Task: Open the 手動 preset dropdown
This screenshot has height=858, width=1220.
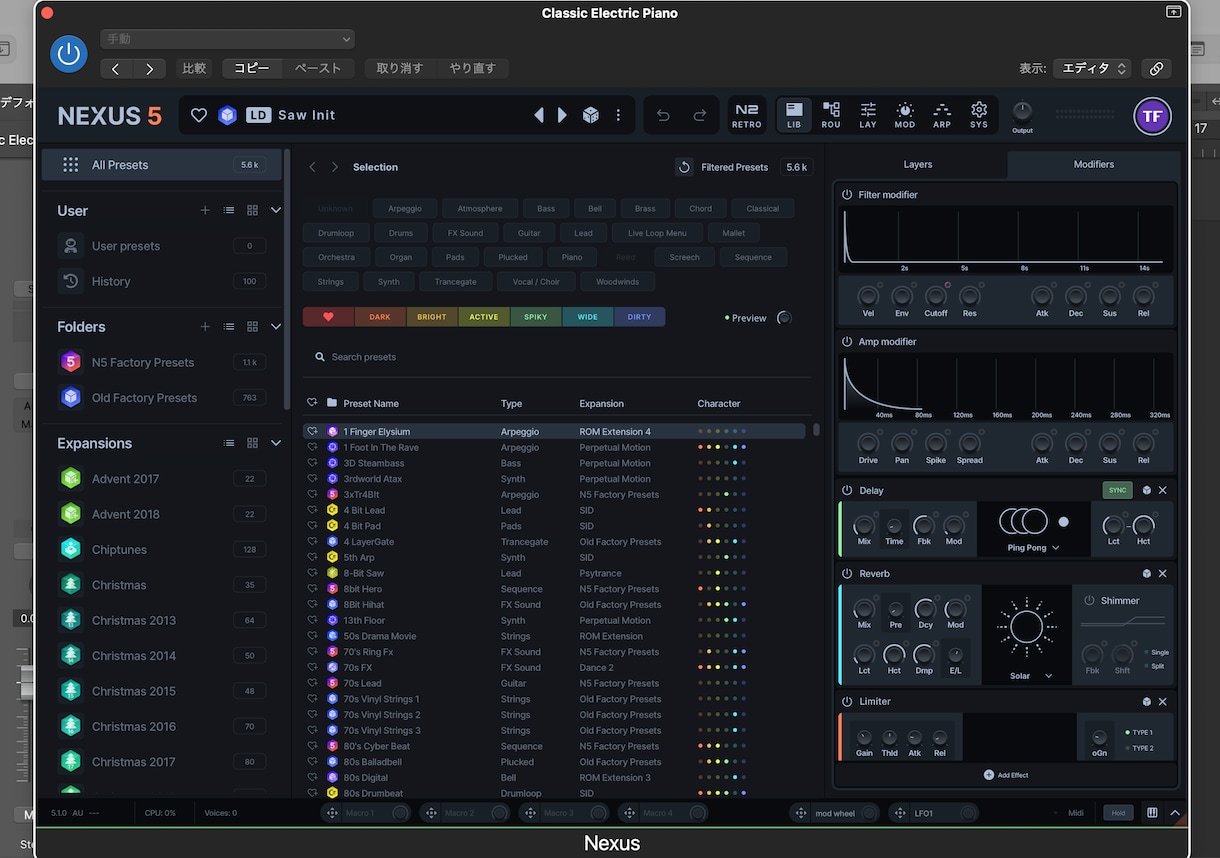Action: point(228,39)
